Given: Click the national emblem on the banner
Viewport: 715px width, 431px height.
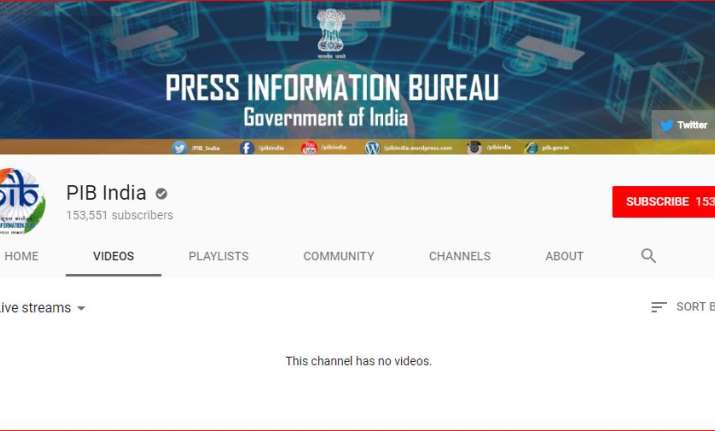Looking at the screenshot, I should 332,33.
